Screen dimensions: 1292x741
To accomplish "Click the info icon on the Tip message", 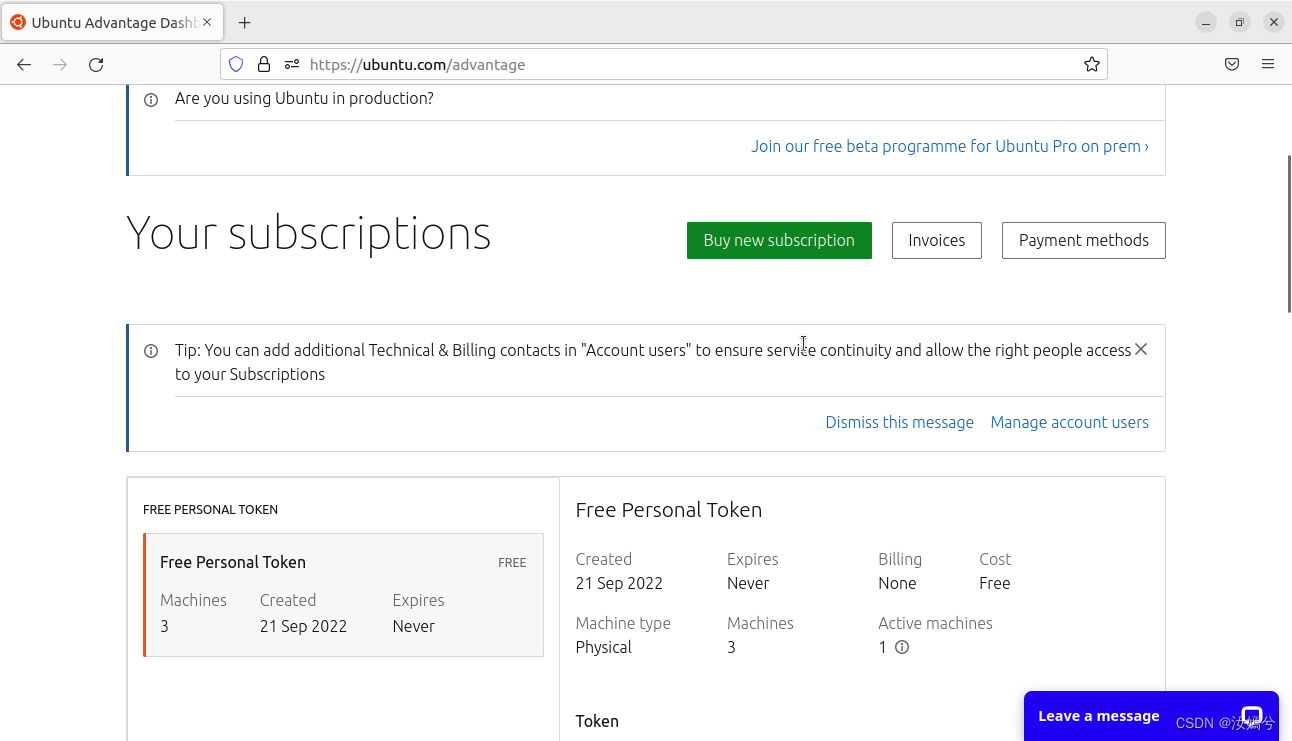I will [151, 351].
